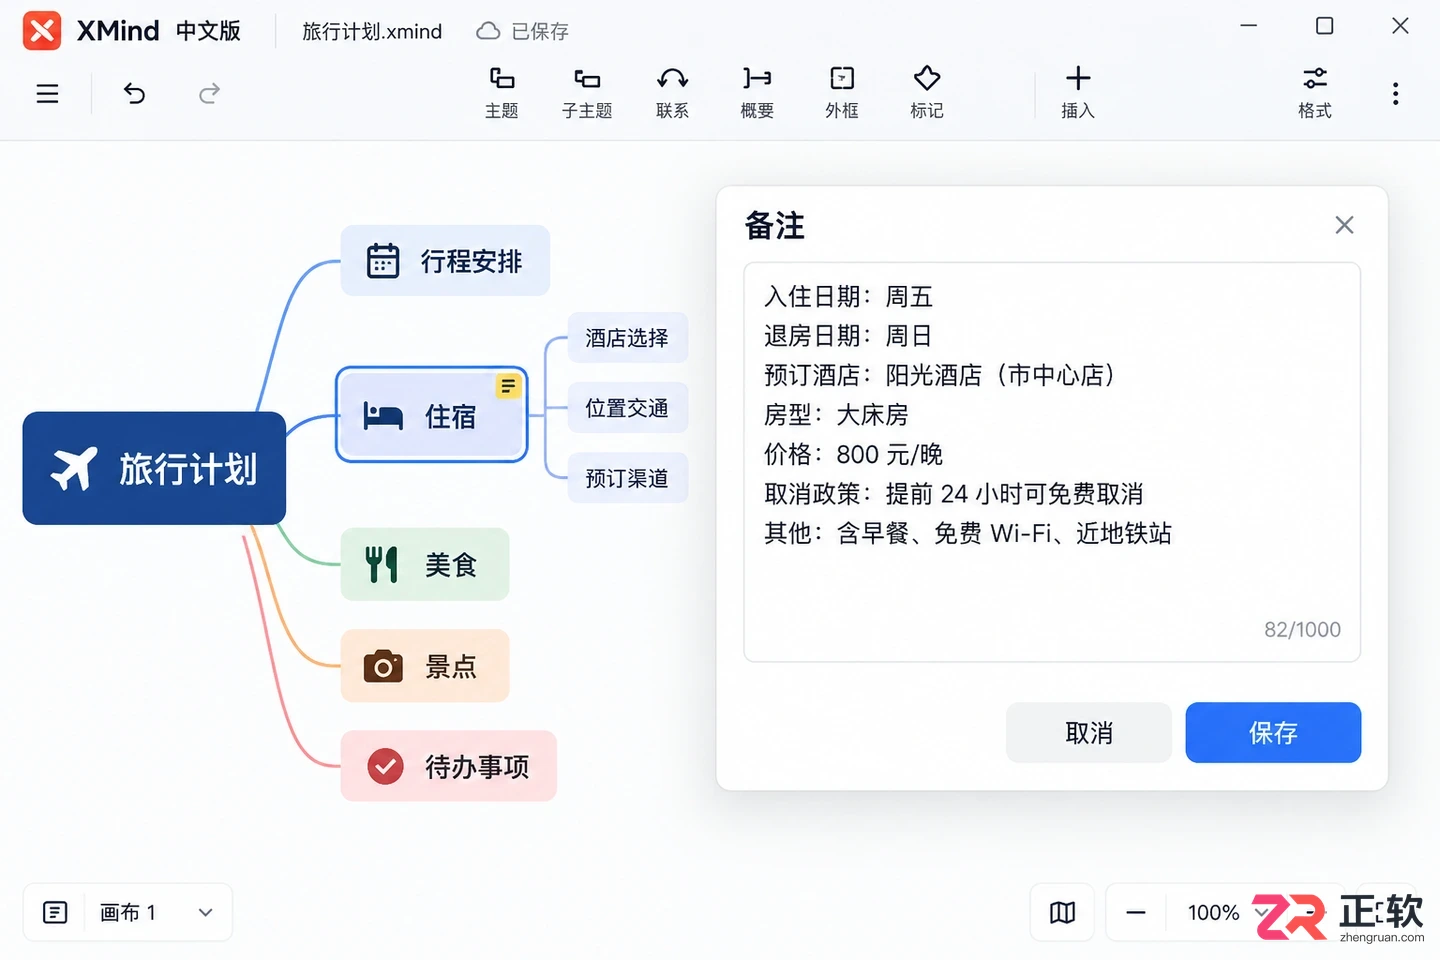
Task: Open the note icon on 住宿
Action: [x=508, y=385]
